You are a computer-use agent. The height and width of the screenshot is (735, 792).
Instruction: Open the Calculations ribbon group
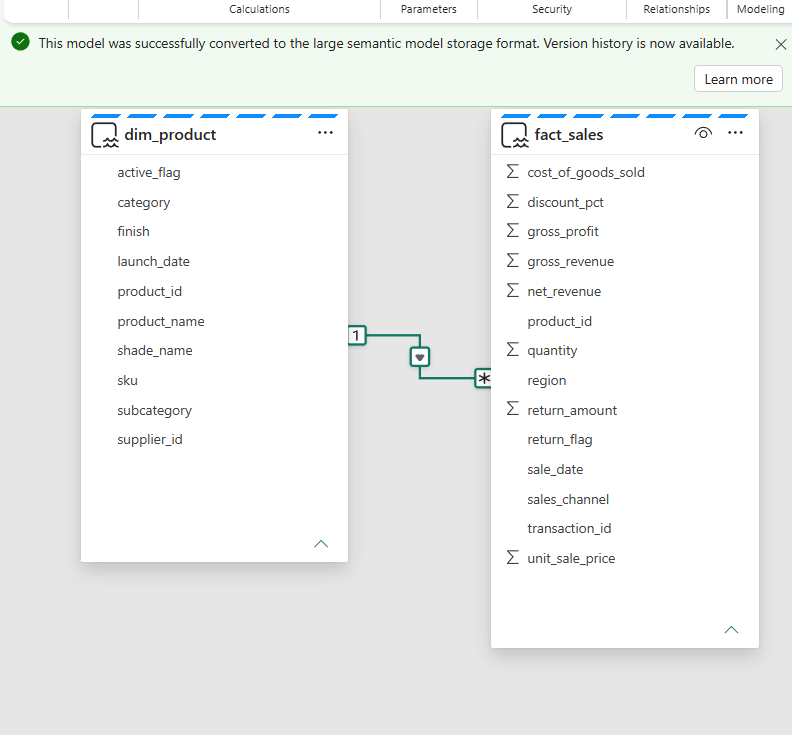tap(259, 9)
